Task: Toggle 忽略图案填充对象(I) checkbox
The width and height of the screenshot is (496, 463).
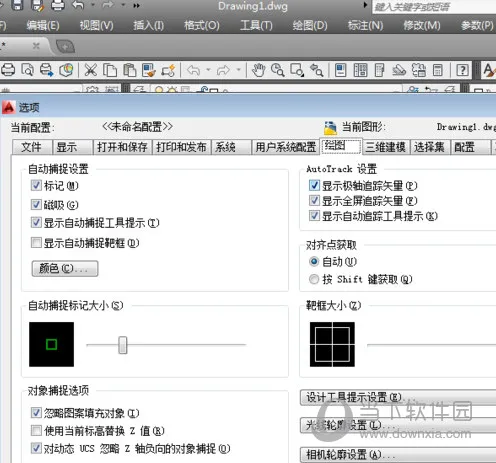Action: click(36, 412)
